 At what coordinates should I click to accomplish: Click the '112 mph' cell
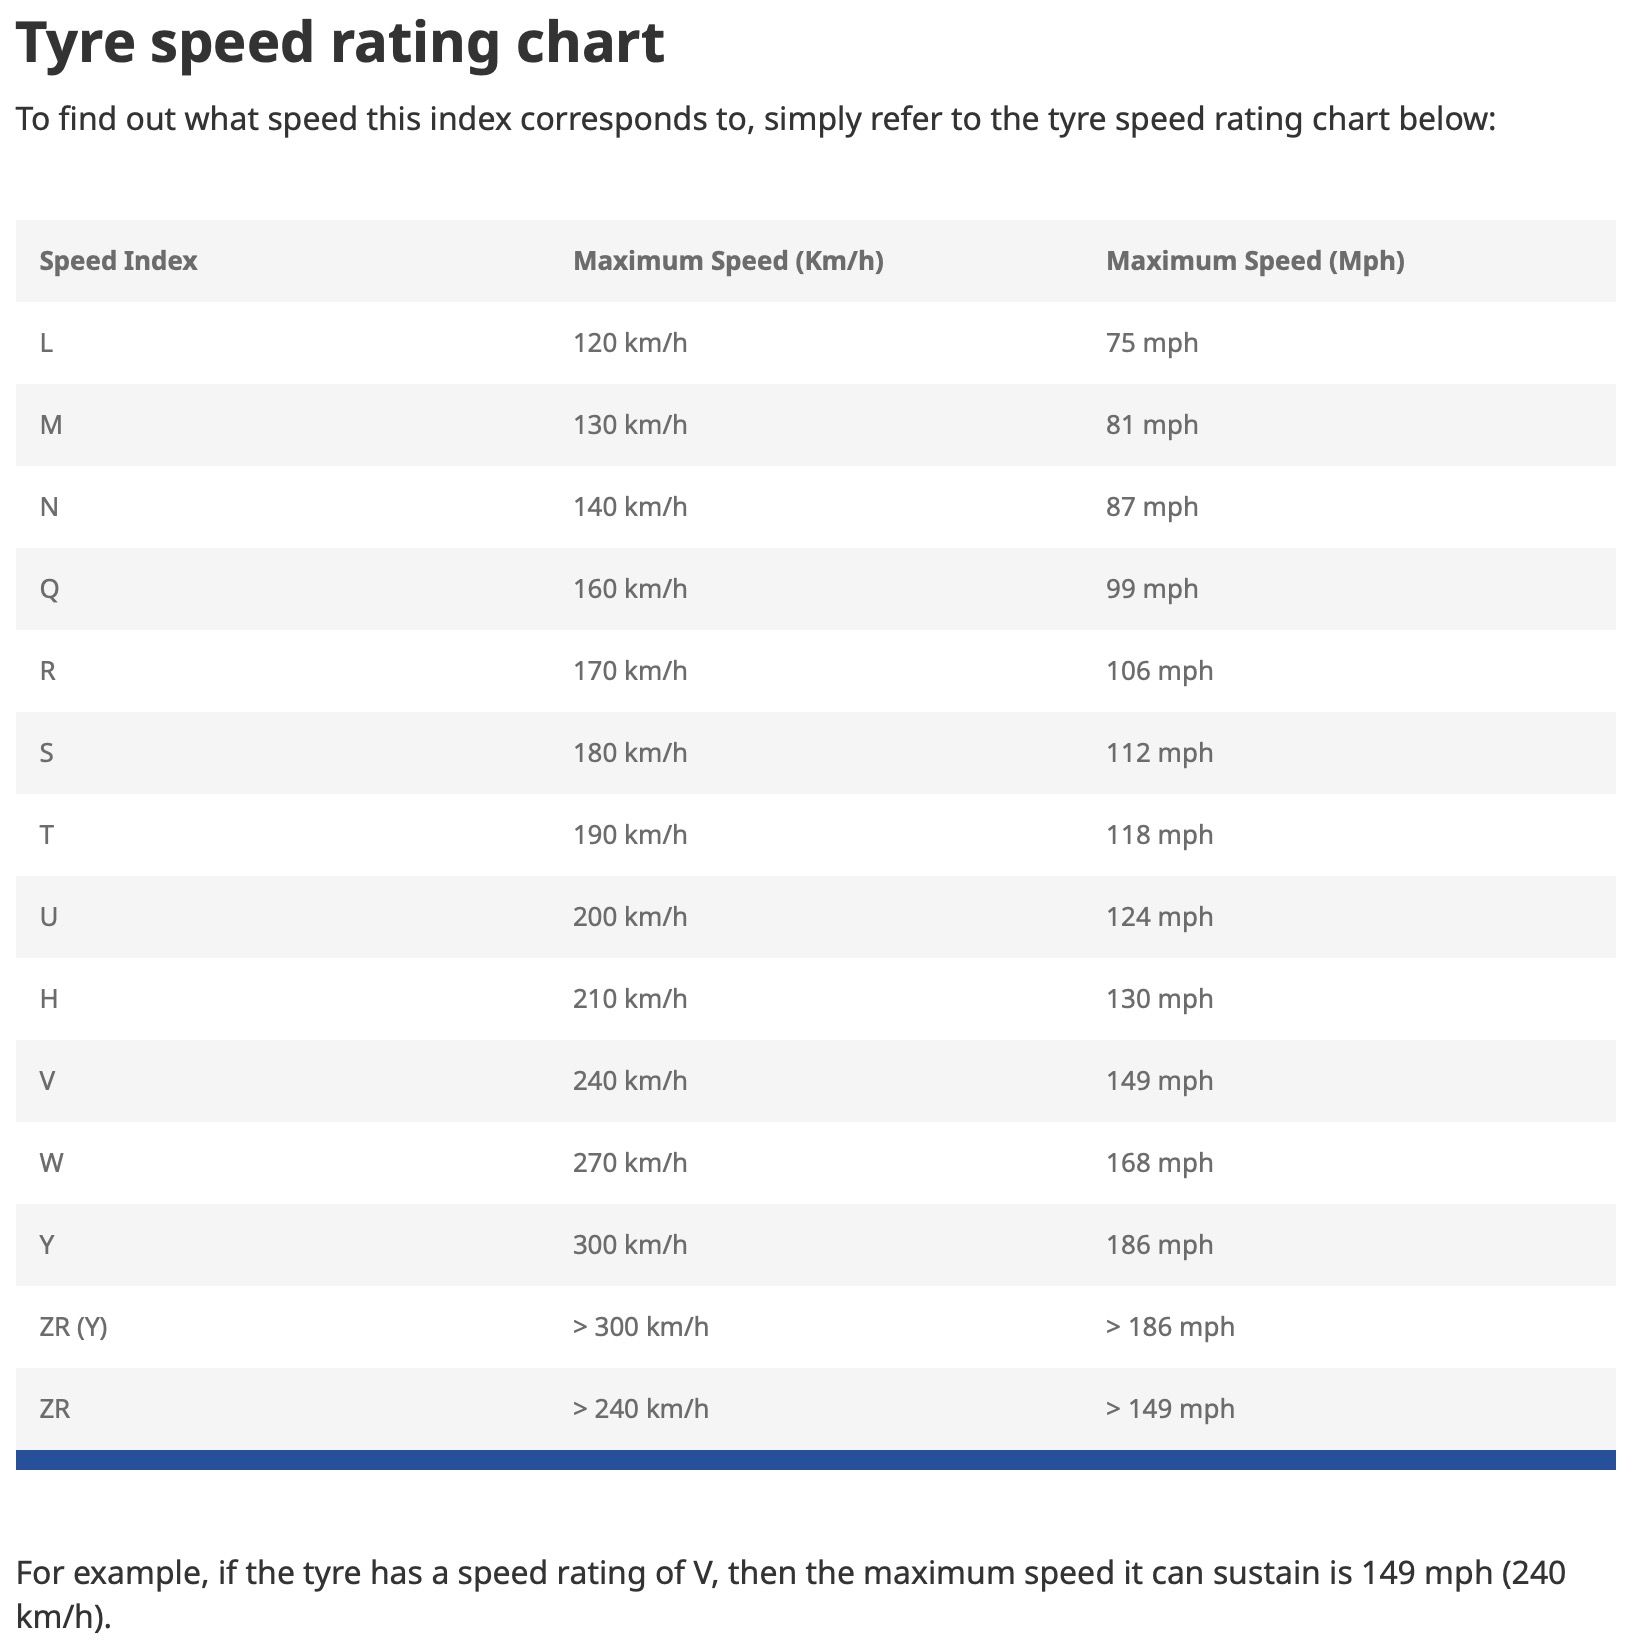[x=1159, y=753]
